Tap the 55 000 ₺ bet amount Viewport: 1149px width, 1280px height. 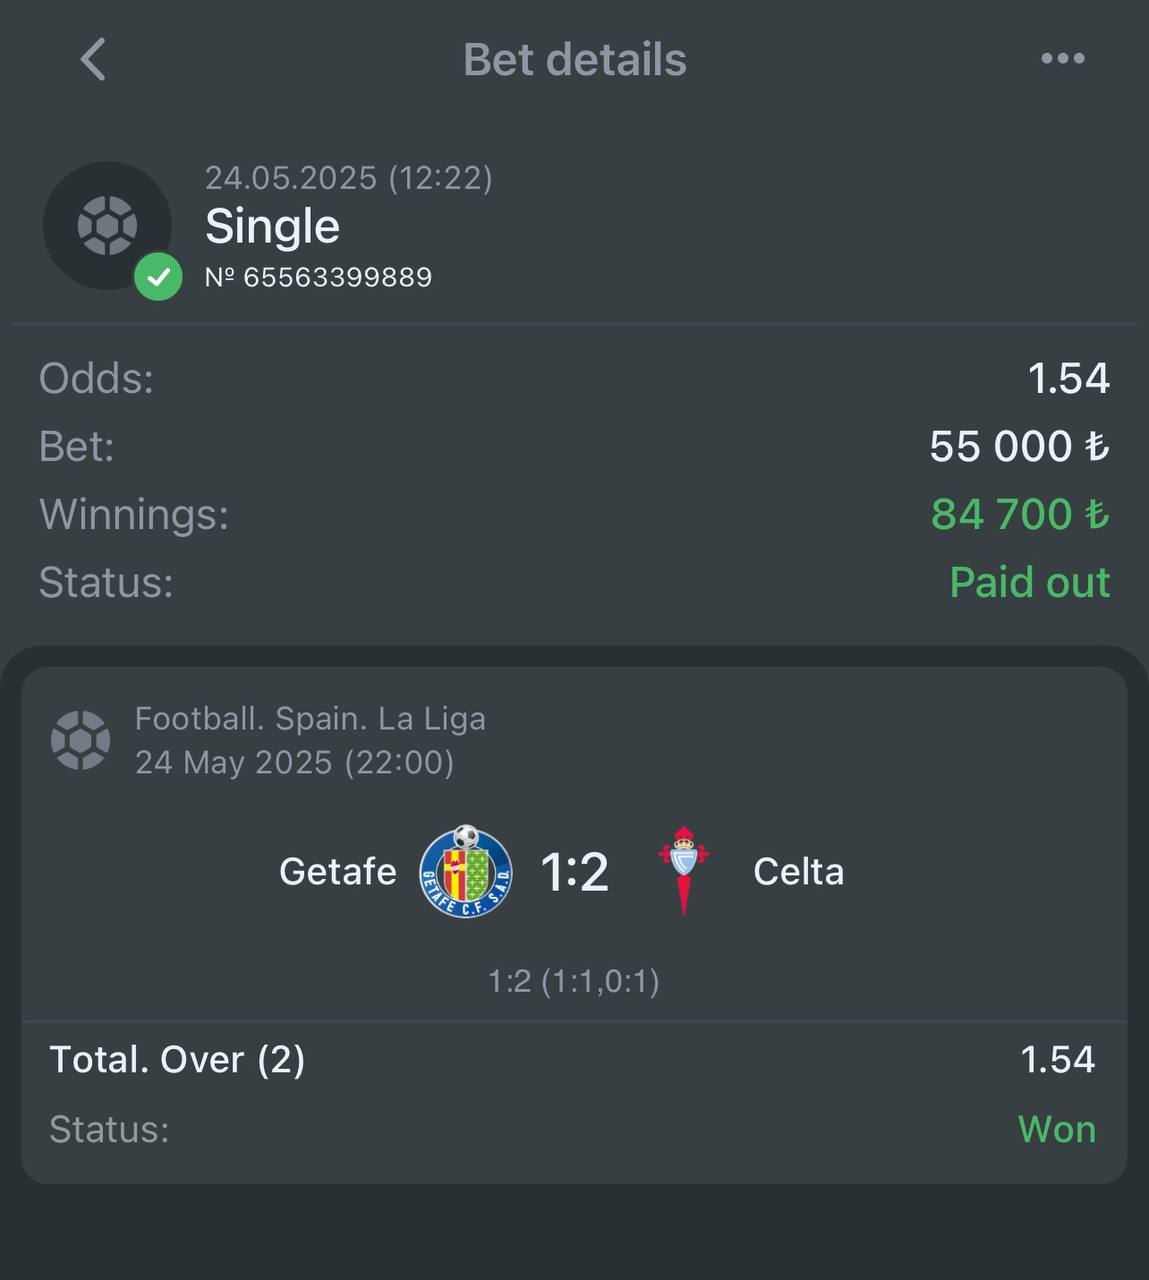pos(1020,446)
